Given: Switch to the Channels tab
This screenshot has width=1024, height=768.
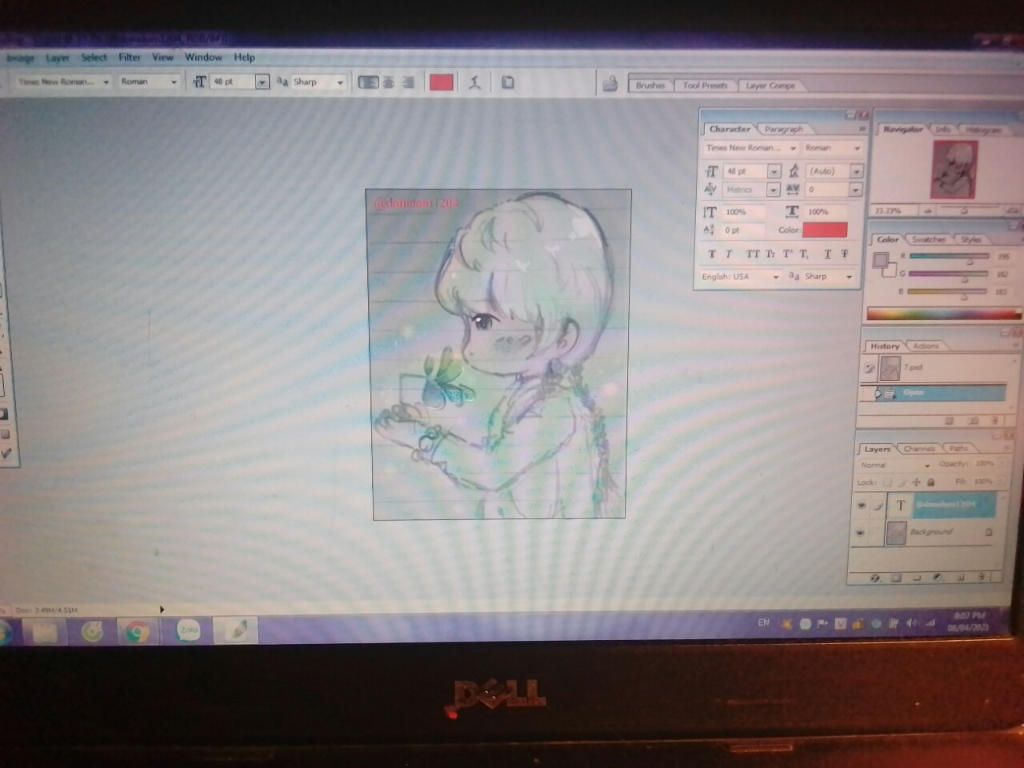Looking at the screenshot, I should pyautogui.click(x=919, y=449).
